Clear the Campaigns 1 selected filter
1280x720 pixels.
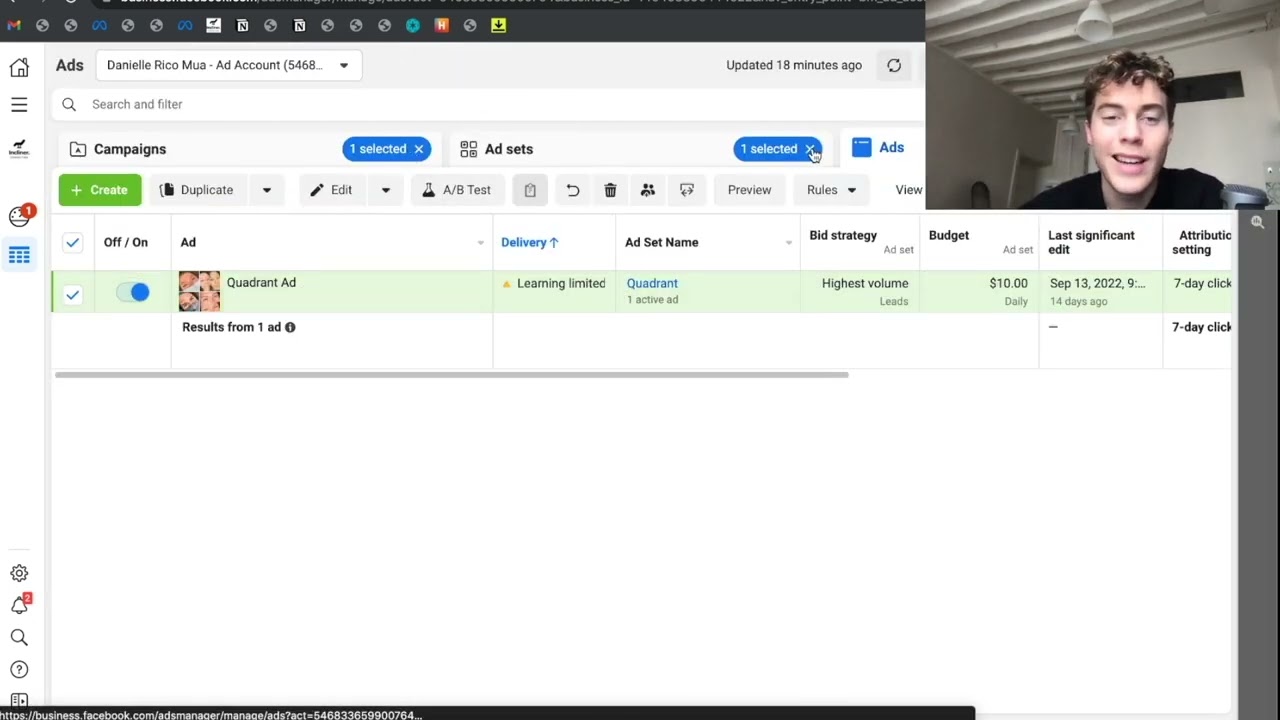point(419,149)
